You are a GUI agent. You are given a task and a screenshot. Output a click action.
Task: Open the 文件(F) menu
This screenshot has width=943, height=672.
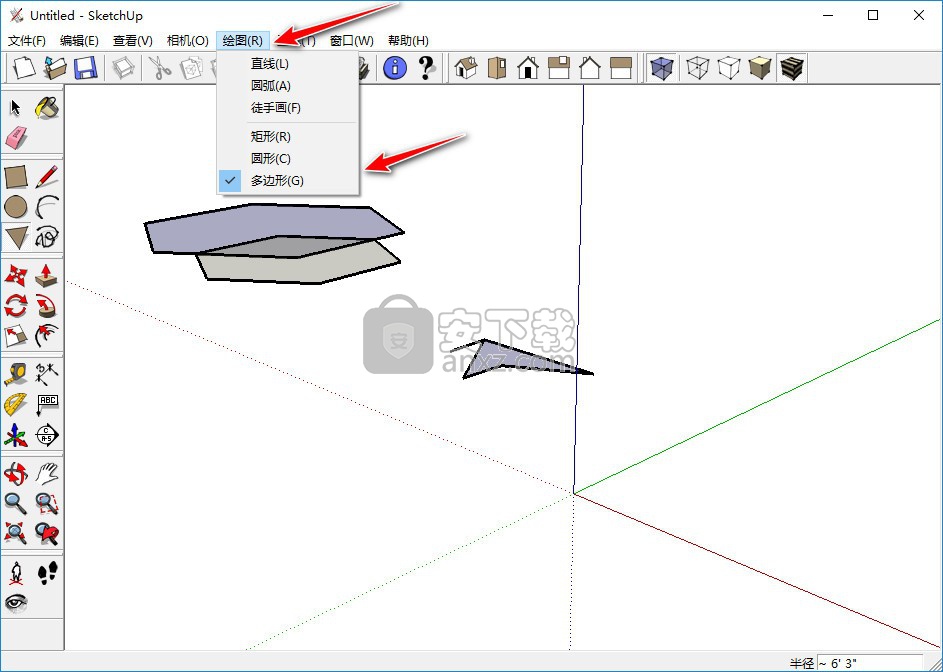(x=27, y=40)
